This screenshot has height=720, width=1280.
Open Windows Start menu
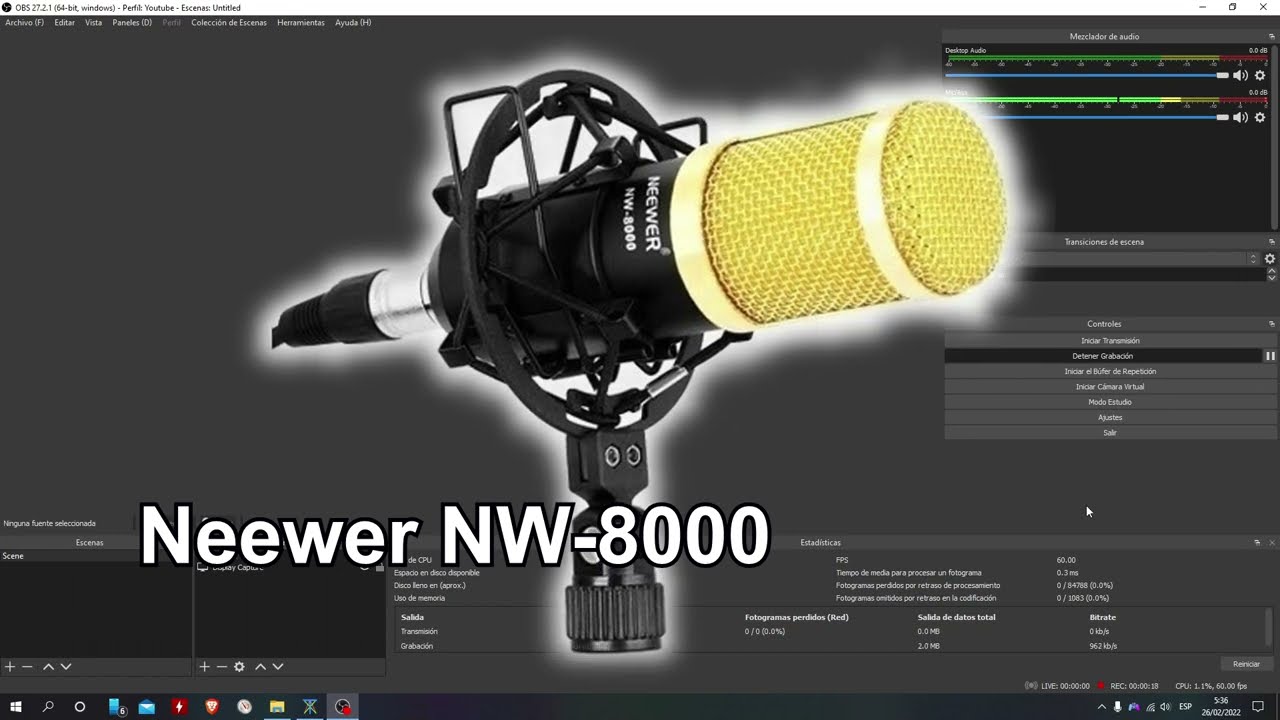[15, 707]
